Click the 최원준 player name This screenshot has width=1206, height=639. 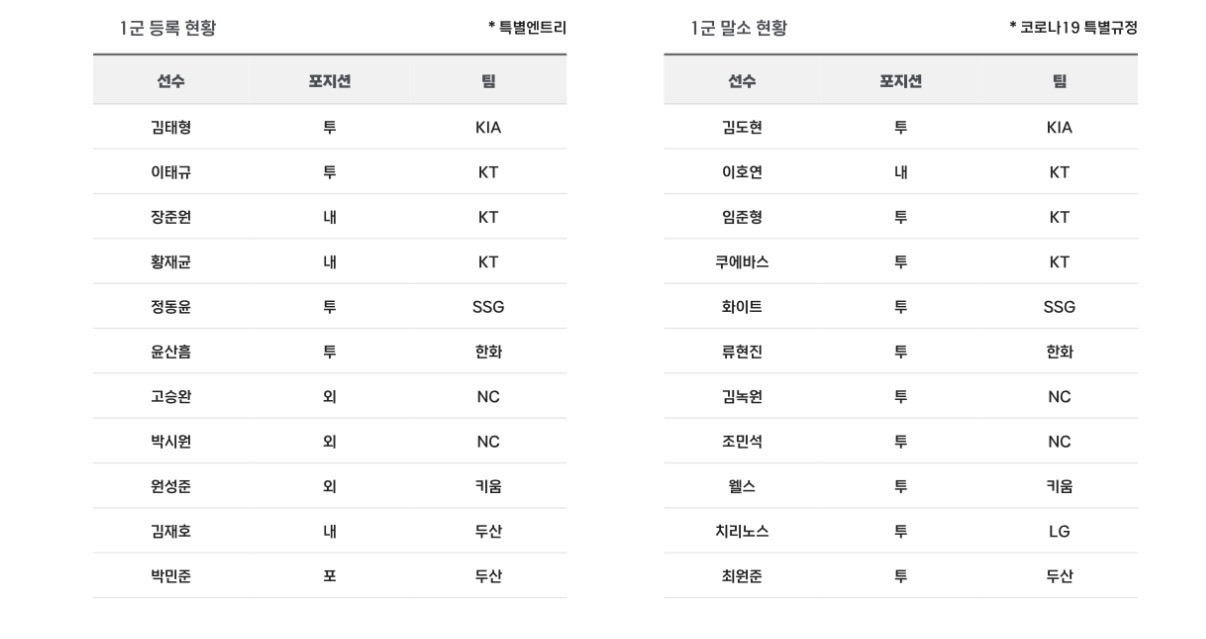[742, 576]
